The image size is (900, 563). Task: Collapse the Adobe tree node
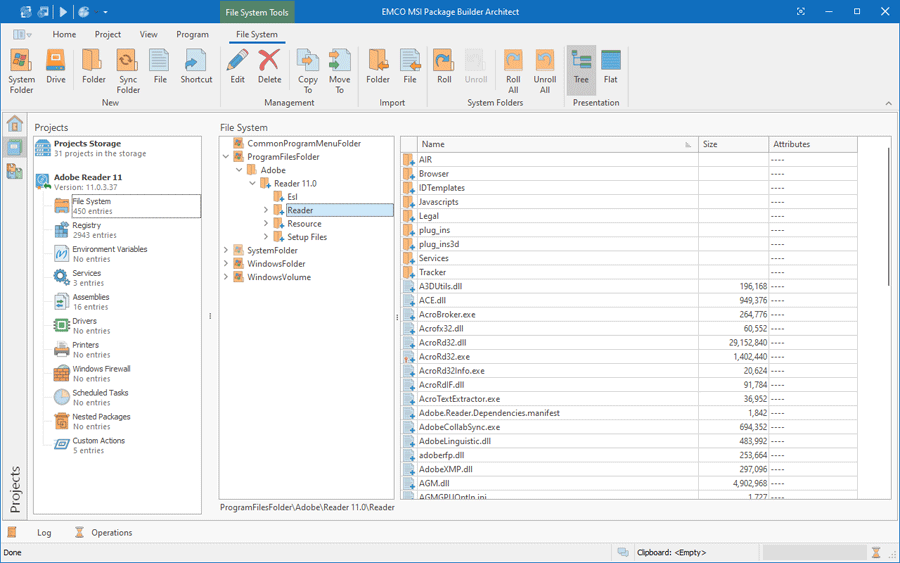tap(239, 170)
